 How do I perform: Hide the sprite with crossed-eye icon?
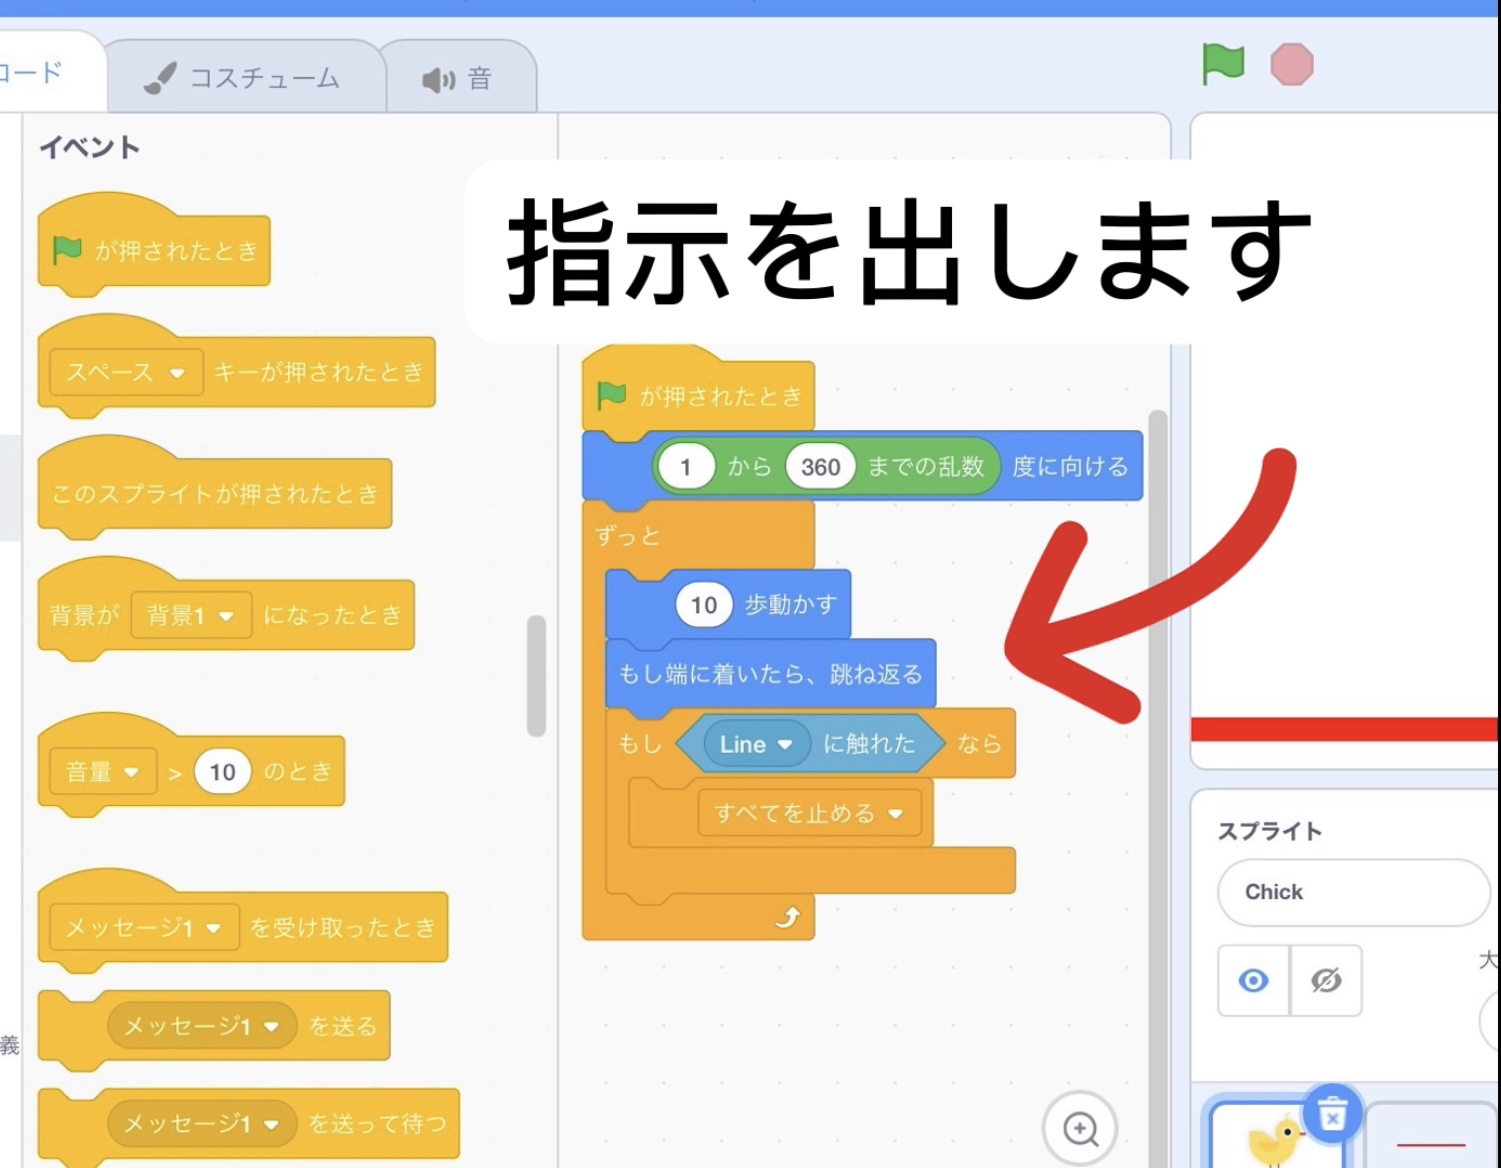[1326, 981]
